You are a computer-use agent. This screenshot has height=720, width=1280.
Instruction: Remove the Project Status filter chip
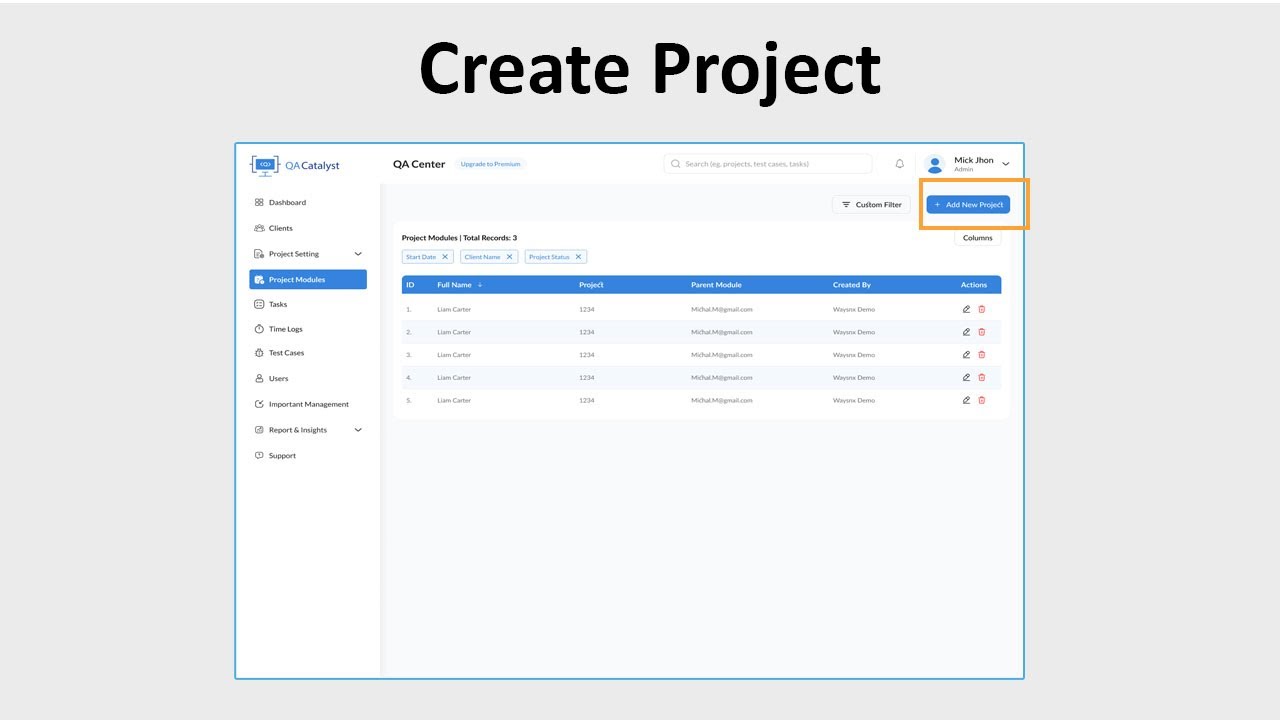(578, 257)
